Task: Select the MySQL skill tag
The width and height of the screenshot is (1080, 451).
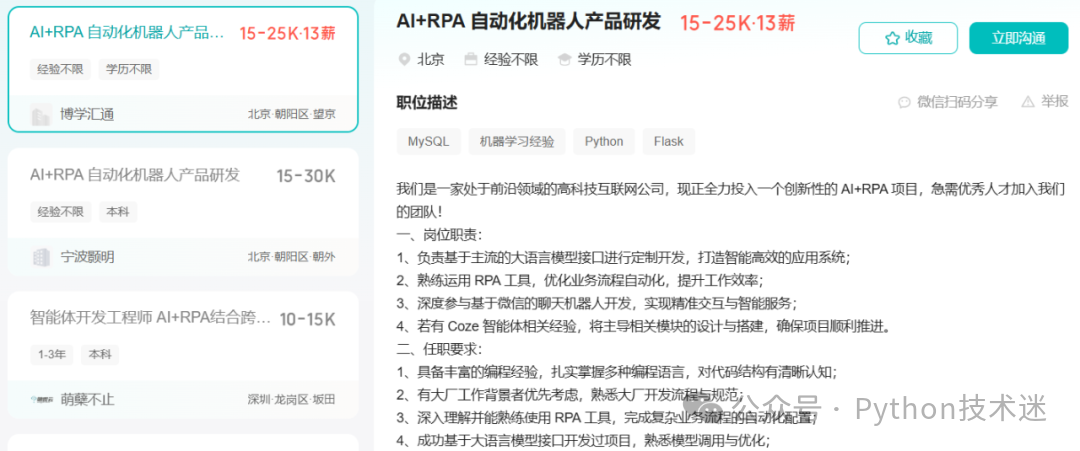Action: click(x=428, y=142)
